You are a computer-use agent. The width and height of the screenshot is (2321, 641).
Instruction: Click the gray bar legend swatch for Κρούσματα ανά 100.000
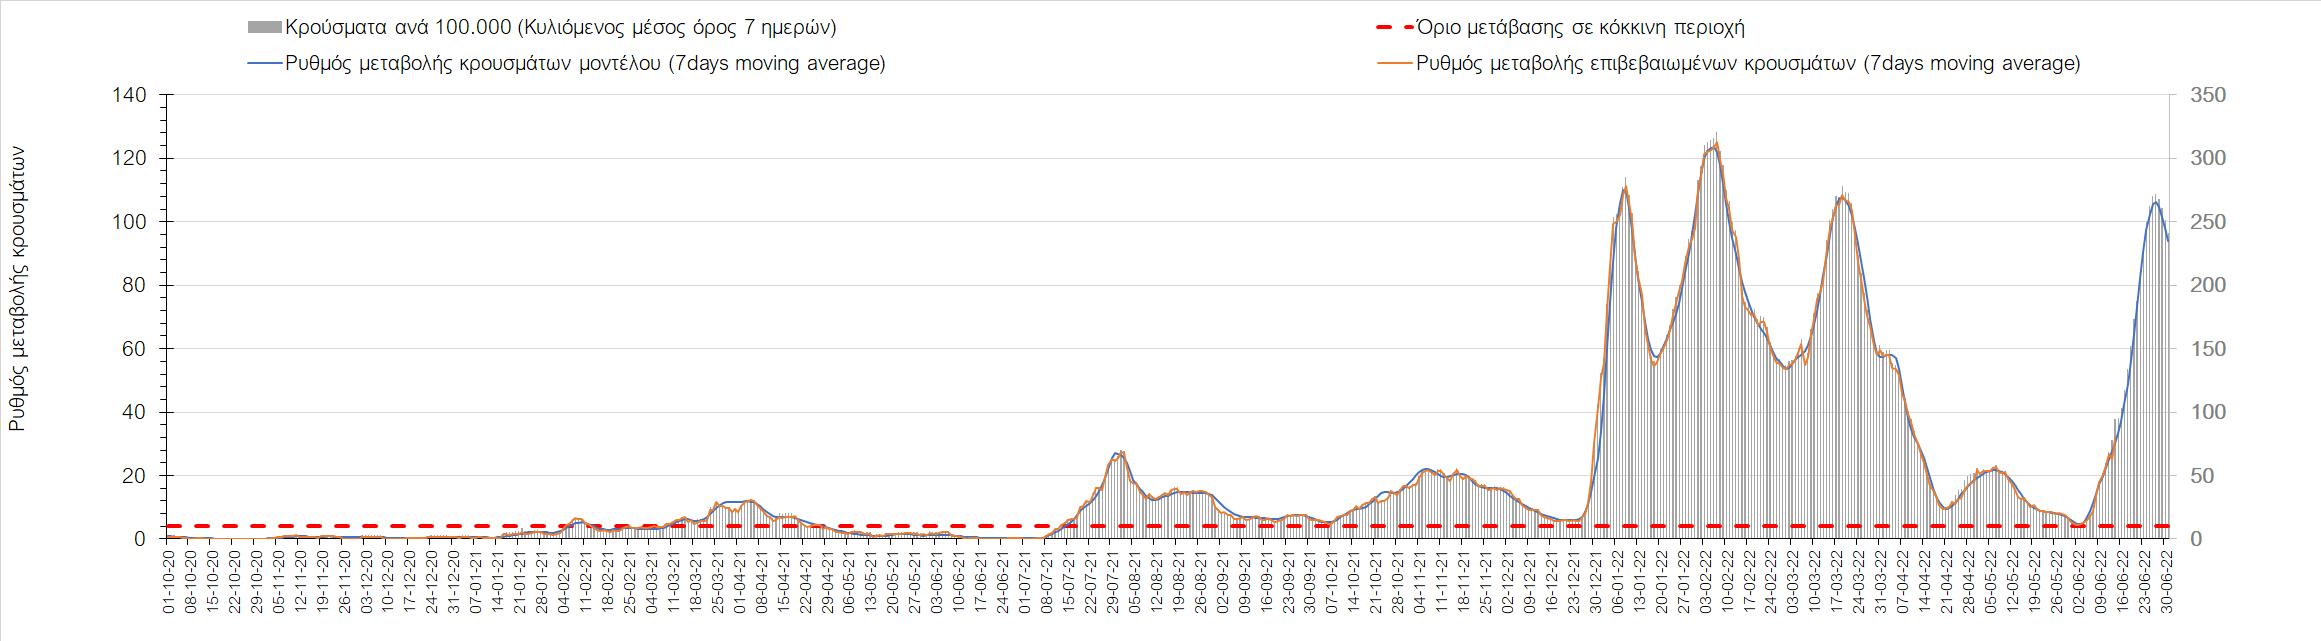(264, 27)
